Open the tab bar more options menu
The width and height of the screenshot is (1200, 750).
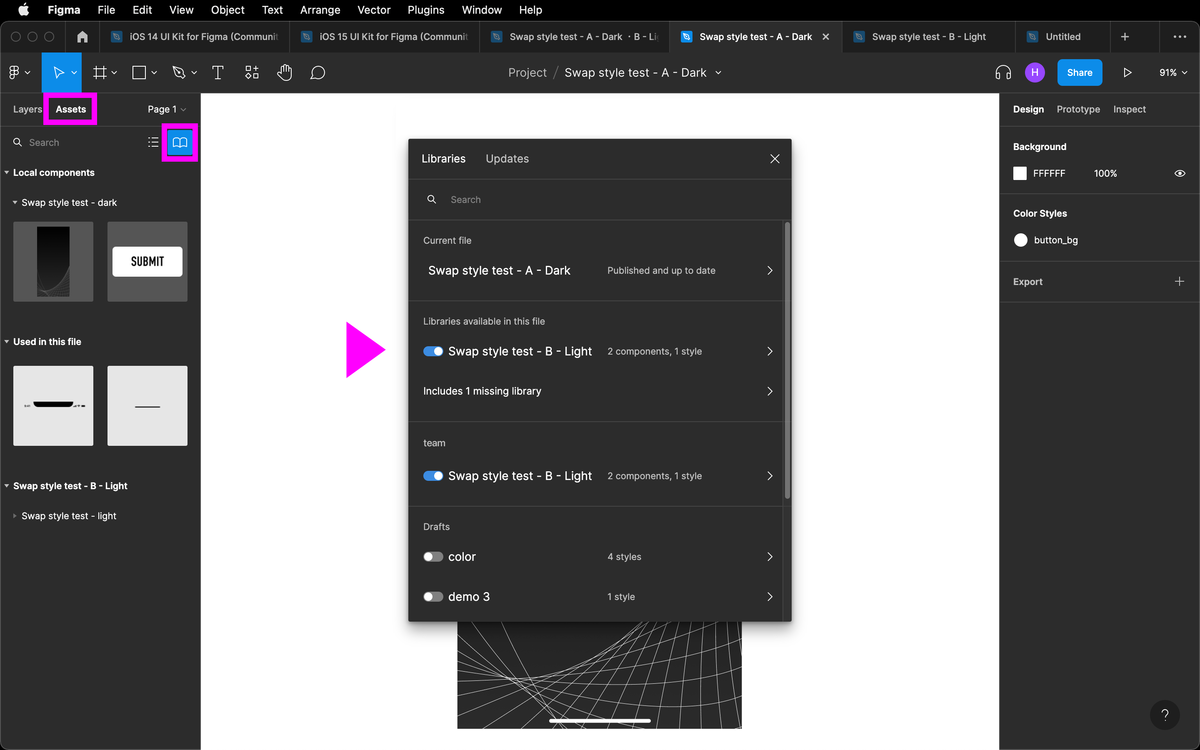coord(1179,37)
